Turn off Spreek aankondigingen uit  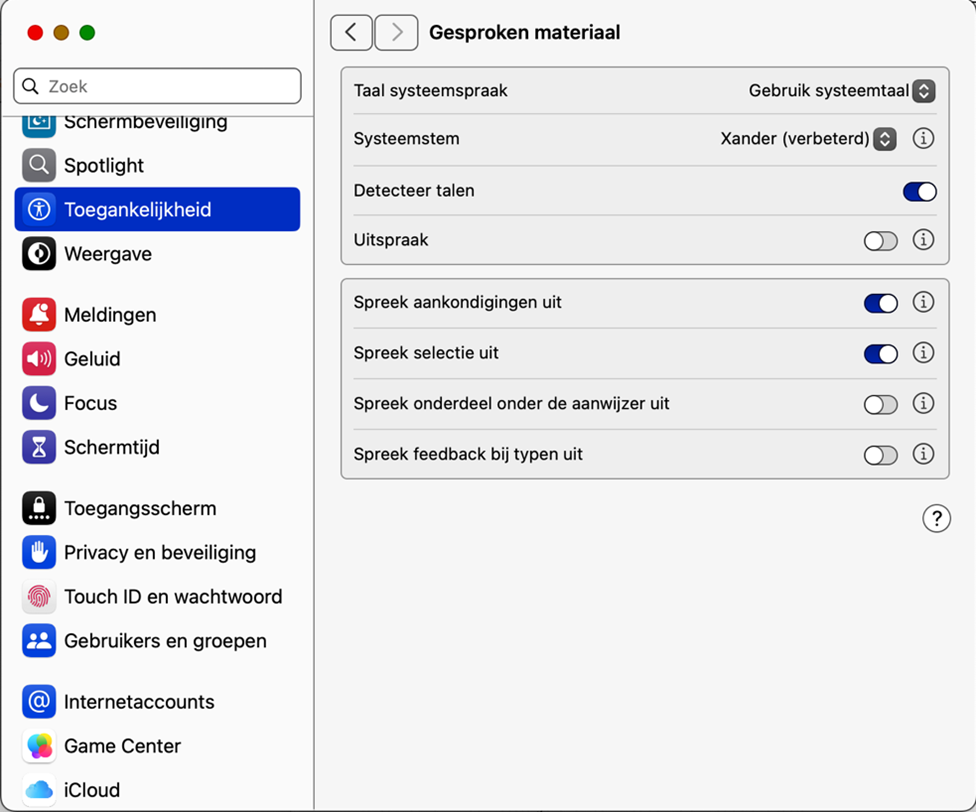880,303
